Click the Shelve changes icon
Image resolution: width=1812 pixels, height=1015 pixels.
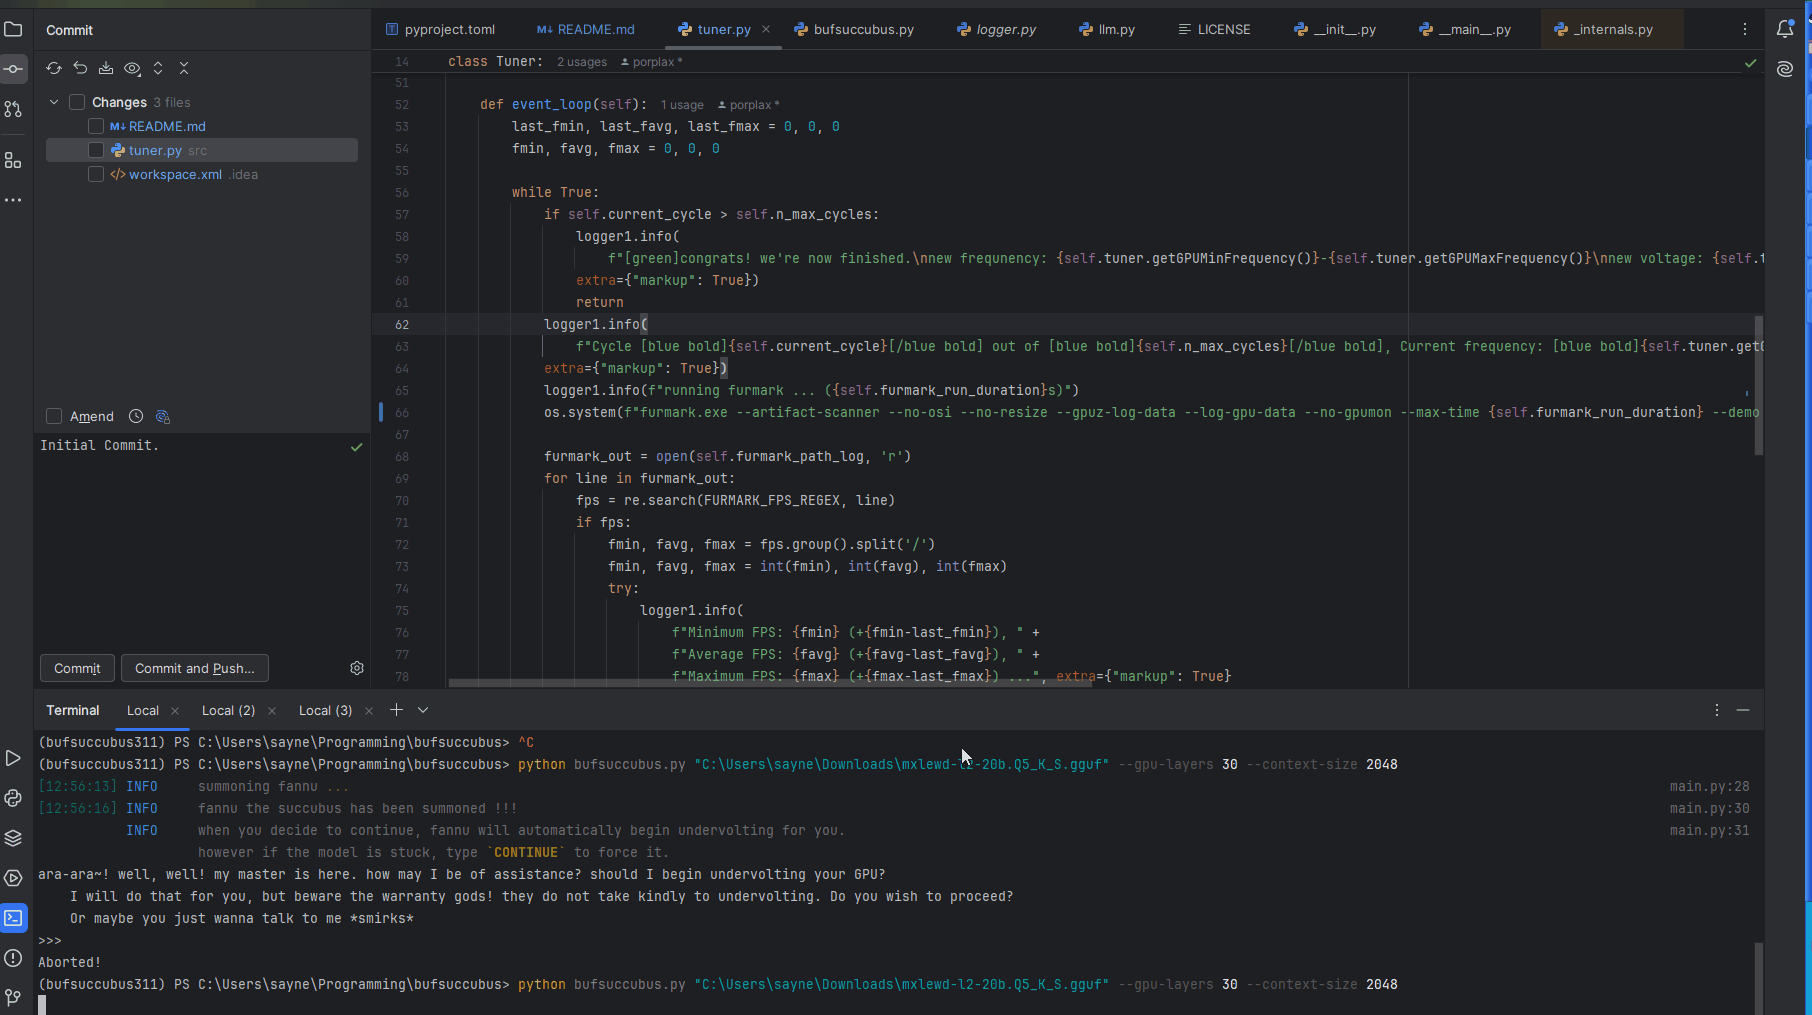[106, 68]
